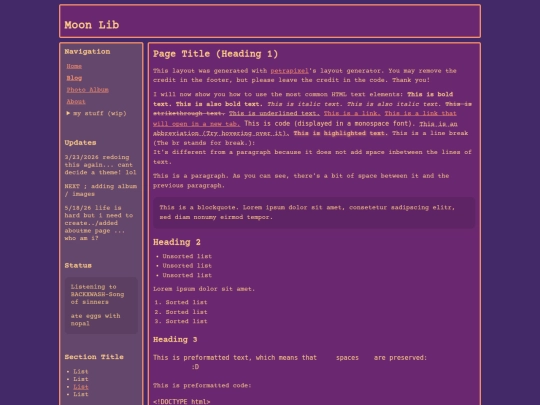Click the Section Title heading
Viewport: 540px width, 405px height.
(94, 357)
